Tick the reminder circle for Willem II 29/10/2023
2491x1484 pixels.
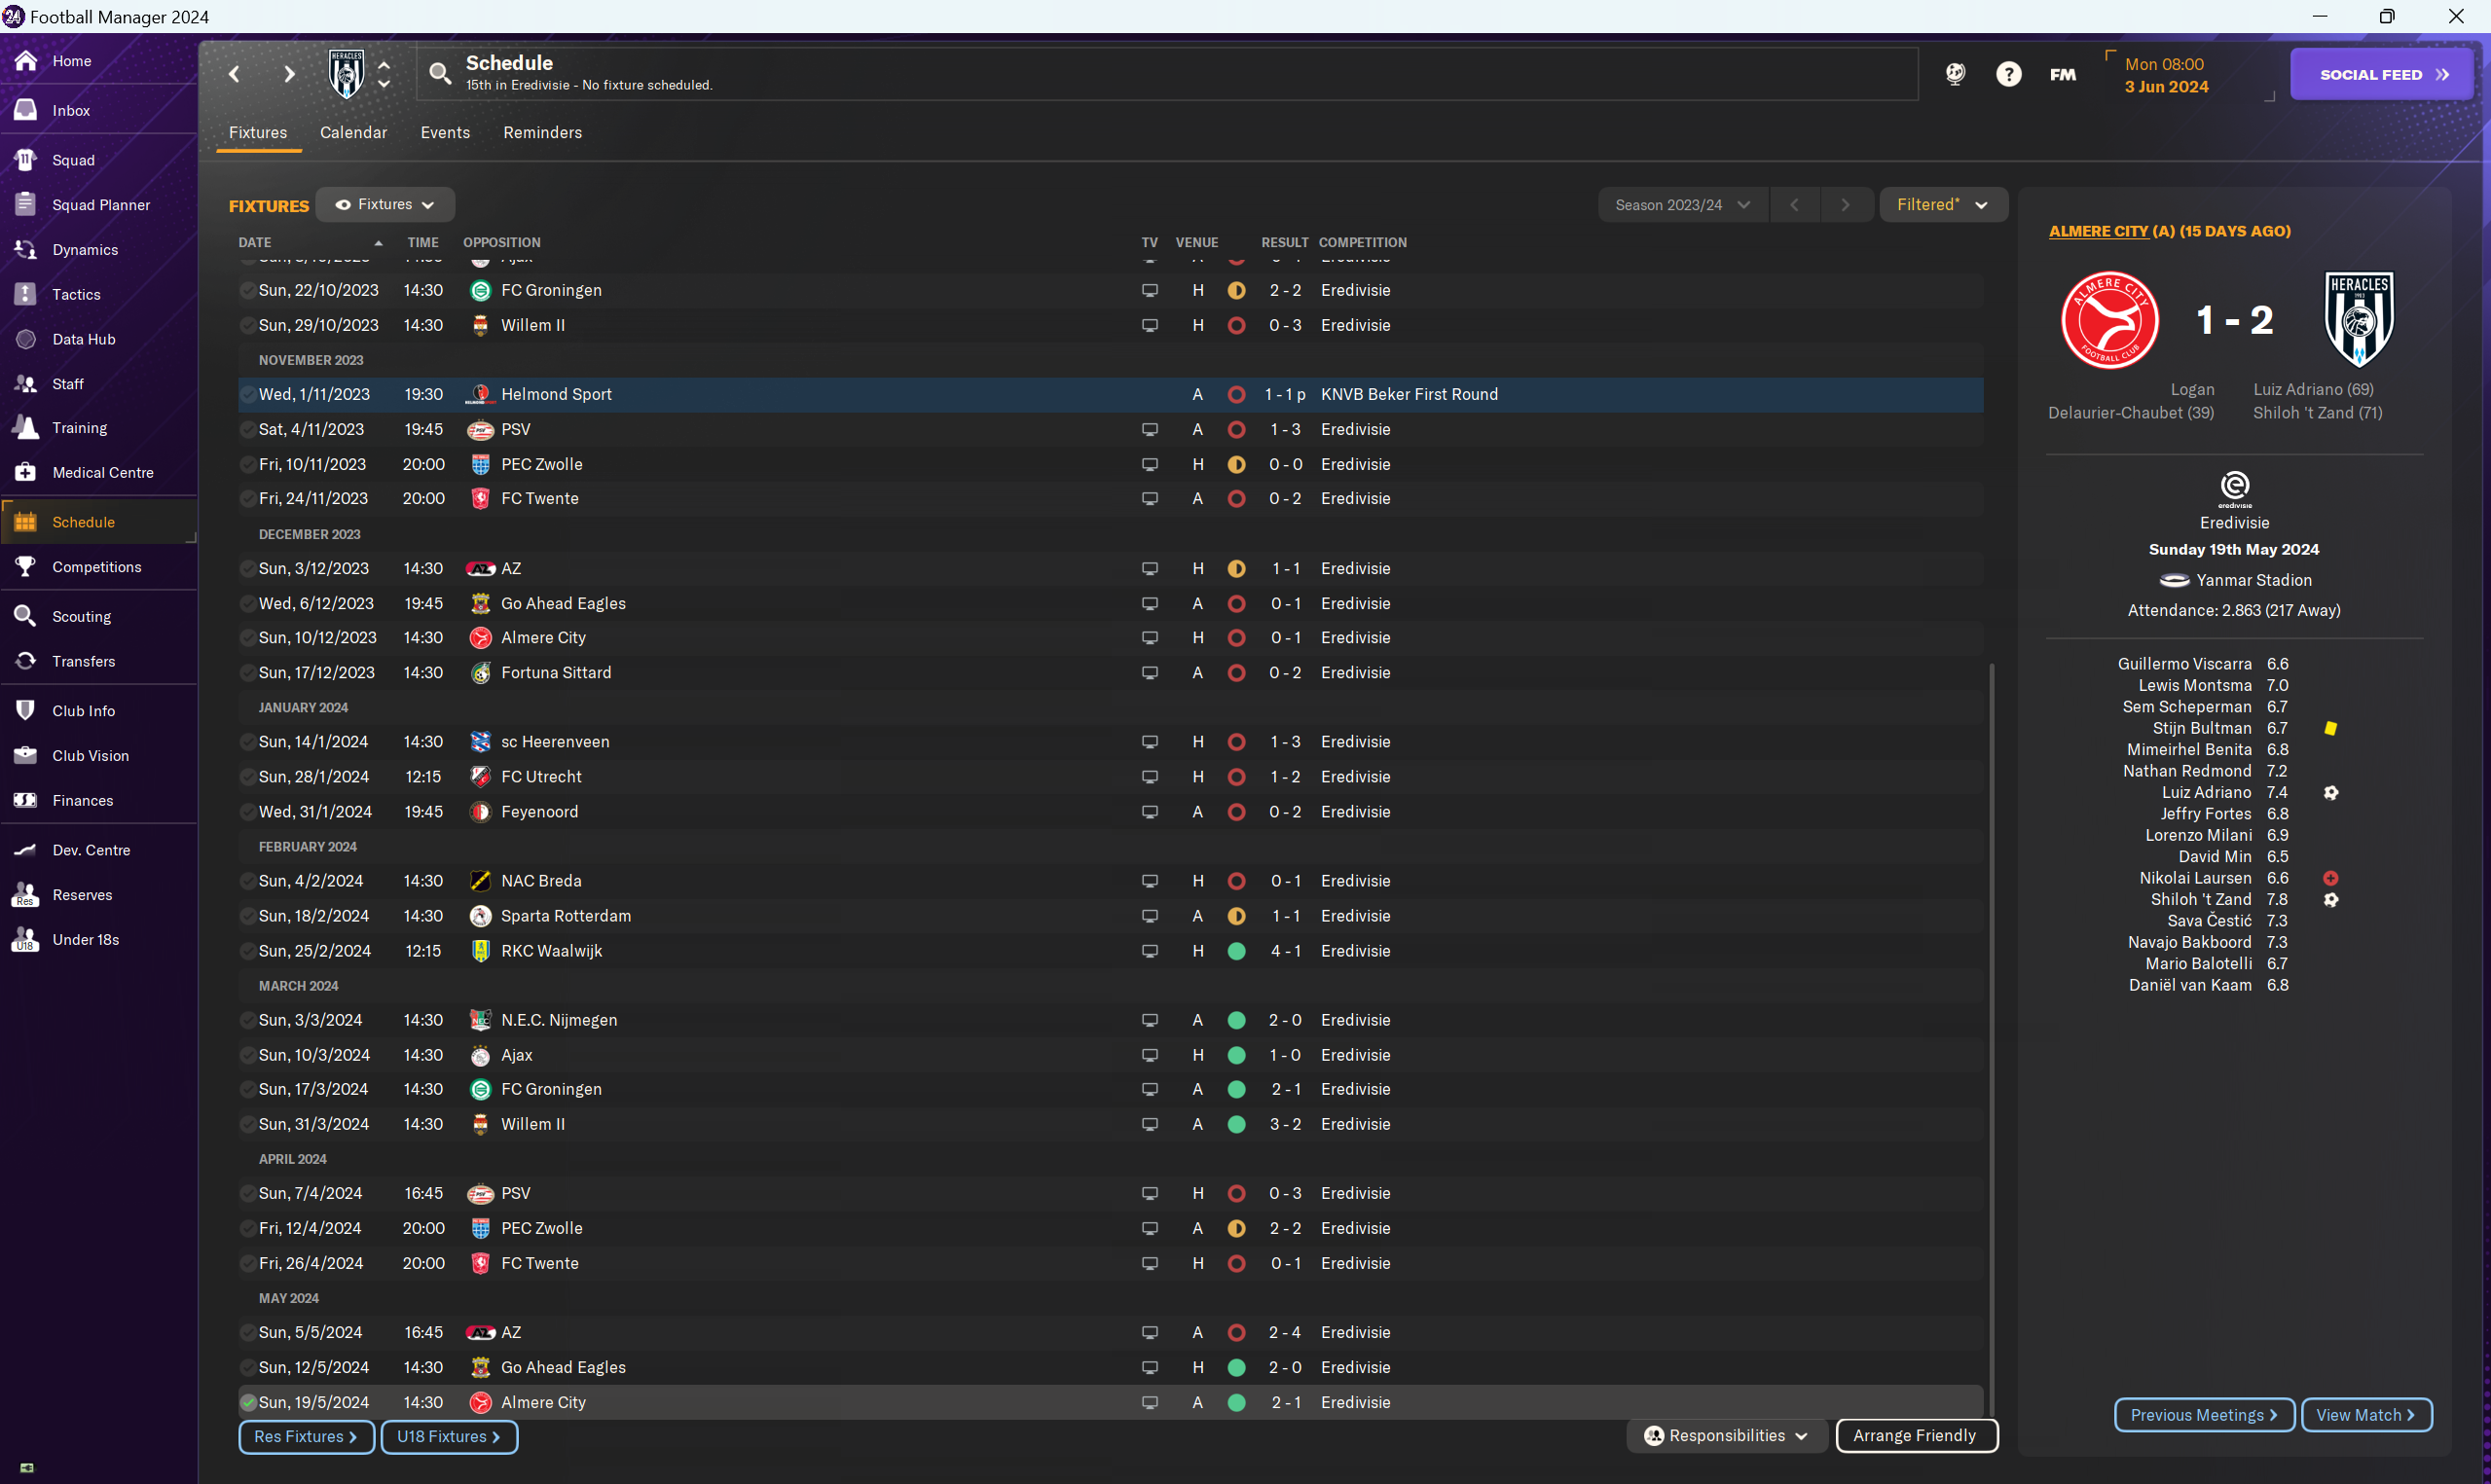(247, 326)
